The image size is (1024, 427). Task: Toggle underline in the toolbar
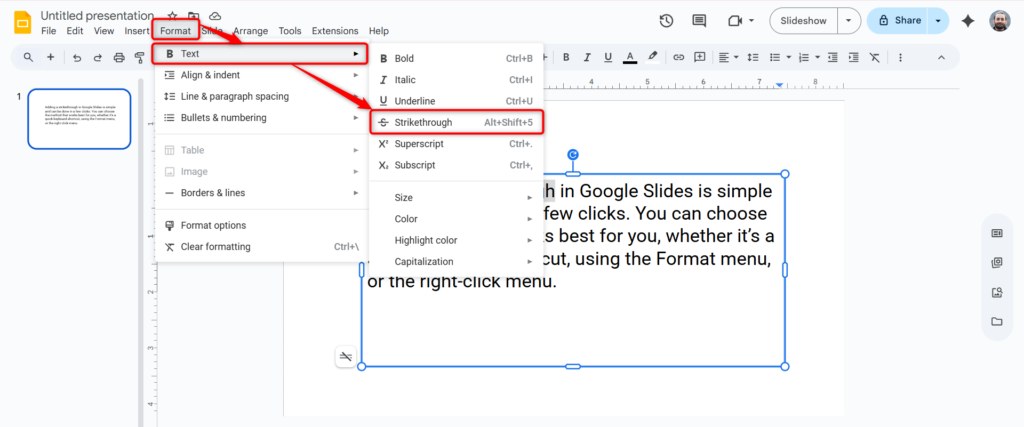click(608, 57)
